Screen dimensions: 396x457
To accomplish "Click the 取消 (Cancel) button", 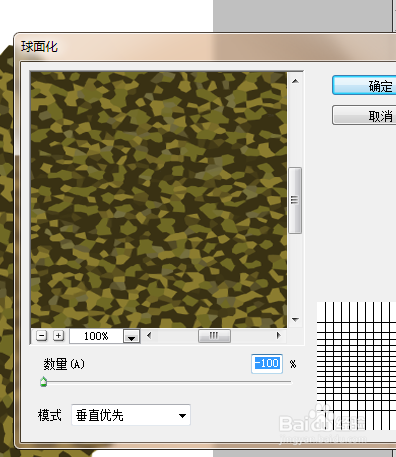I will coord(364,115).
